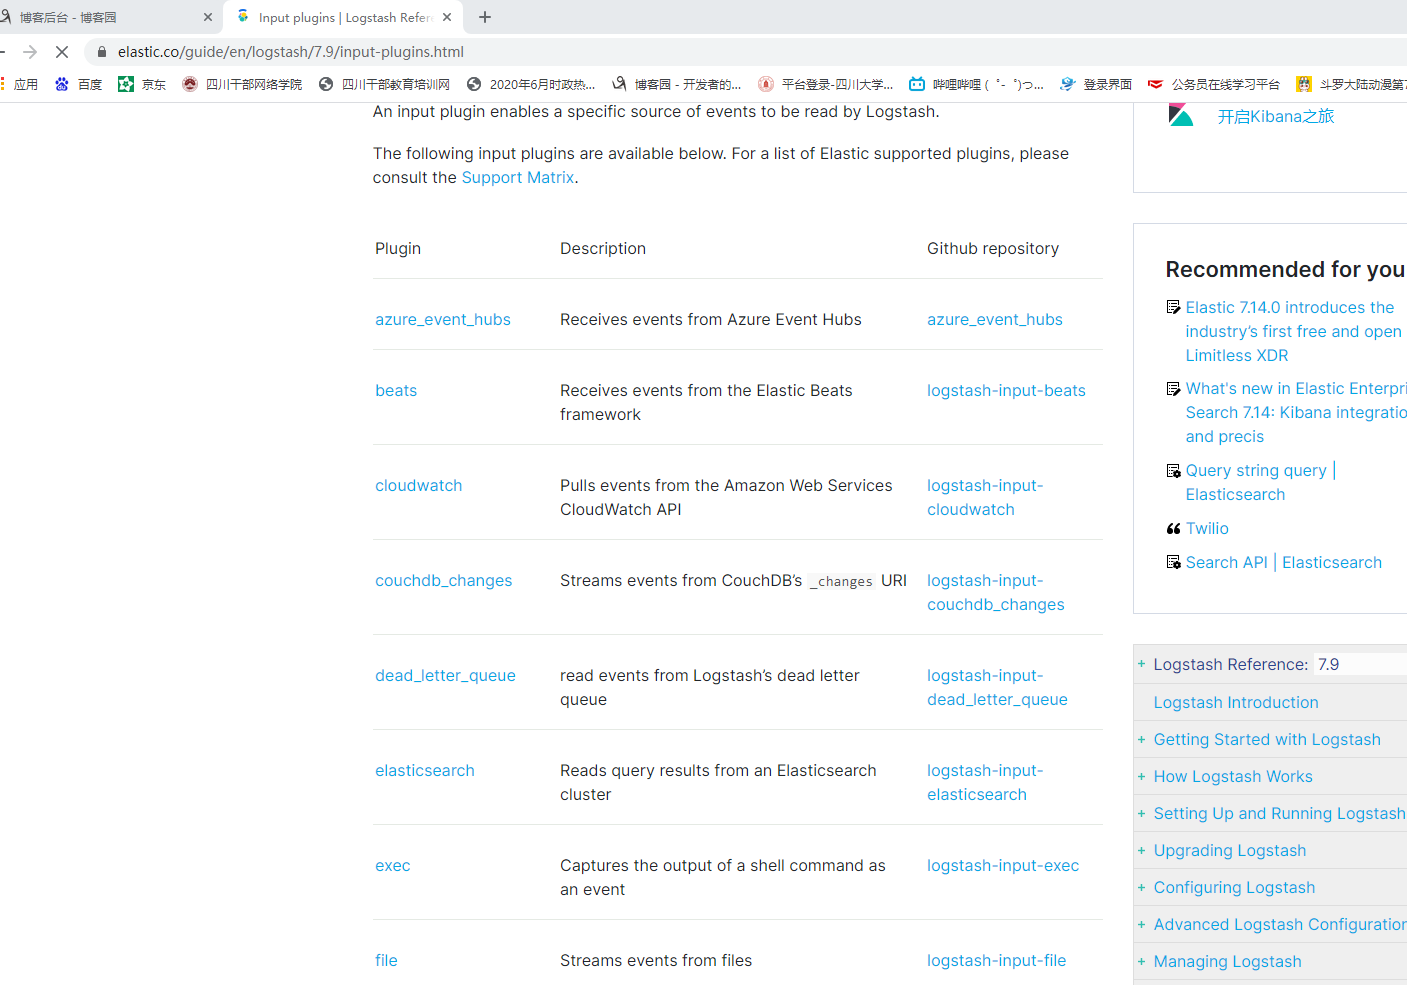
Task: Stop loading the page with the X button
Action: (x=61, y=52)
